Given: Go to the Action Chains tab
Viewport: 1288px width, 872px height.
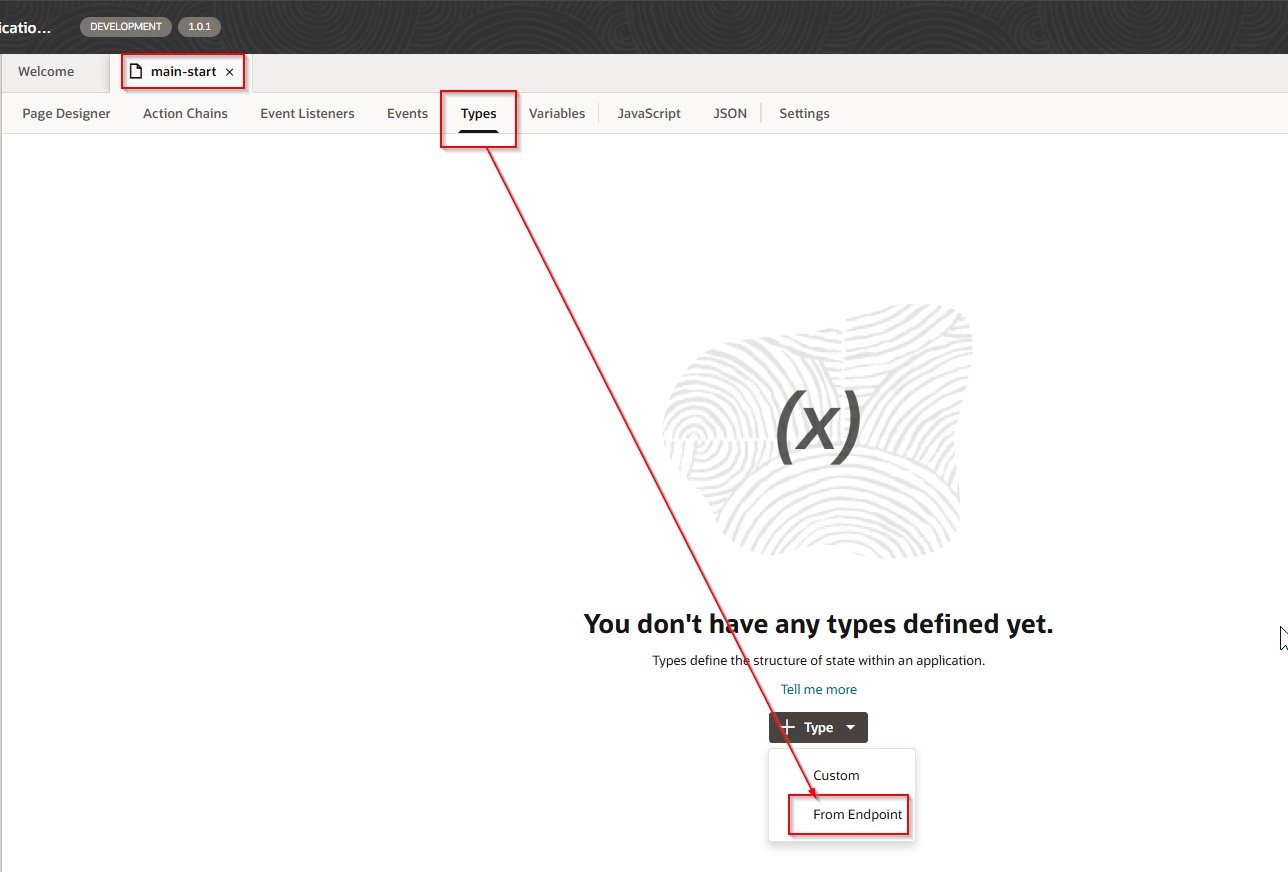Looking at the screenshot, I should [185, 113].
